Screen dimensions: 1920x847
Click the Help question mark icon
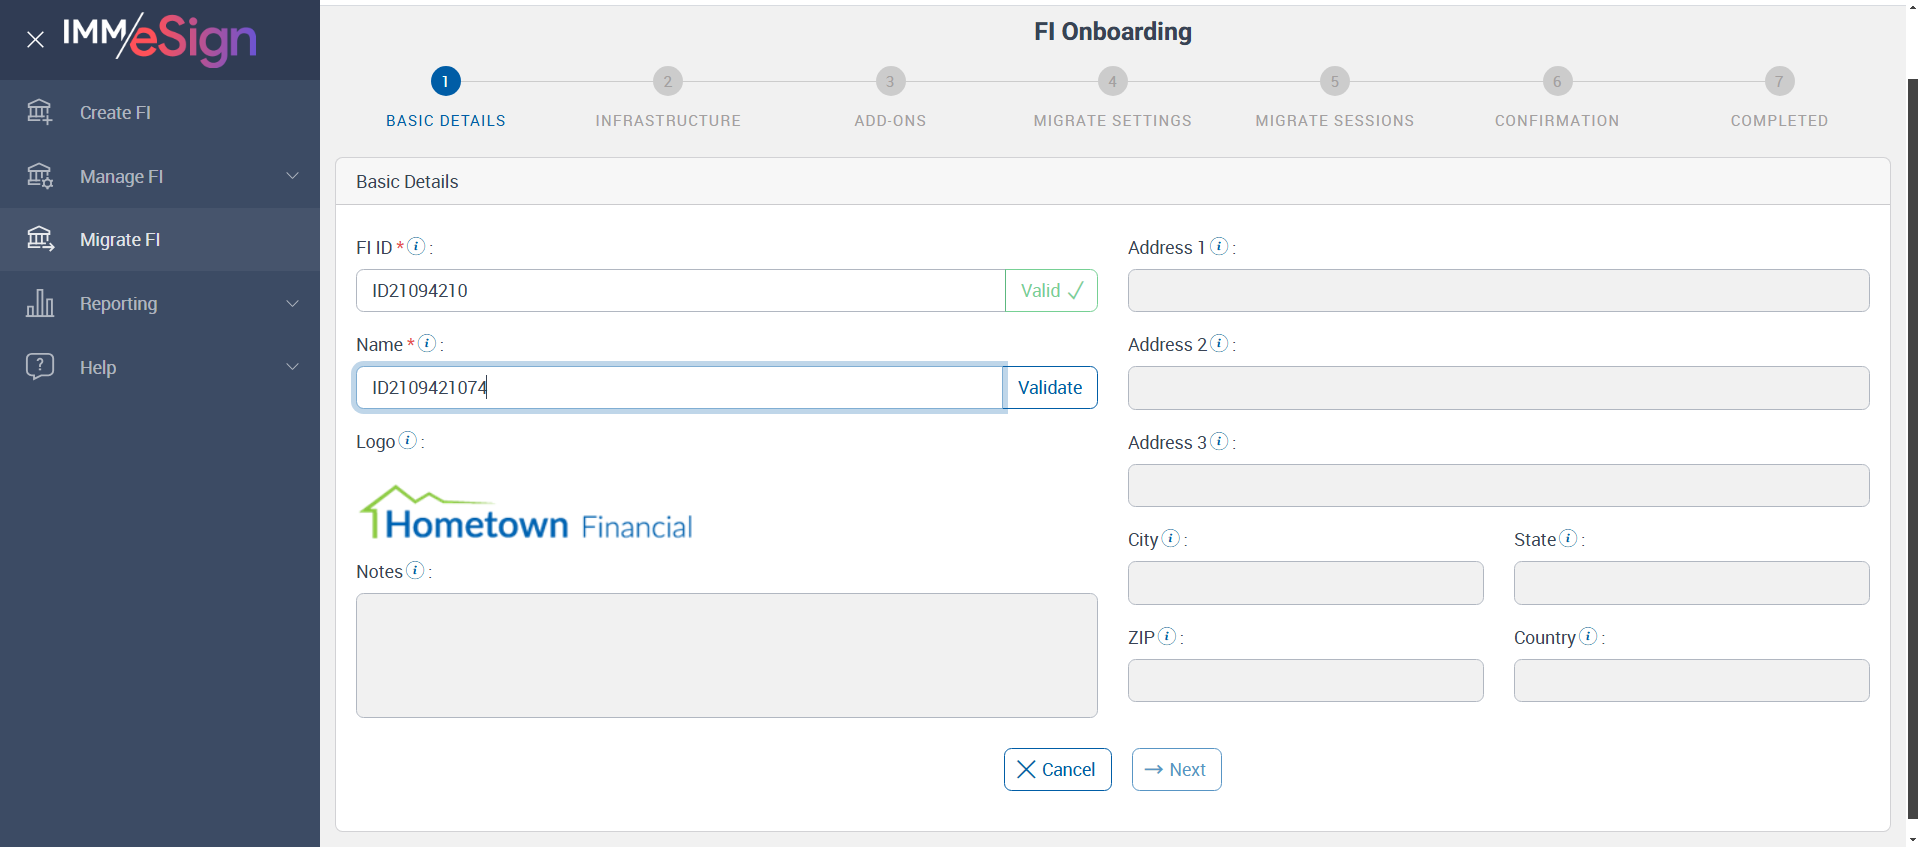(x=40, y=367)
